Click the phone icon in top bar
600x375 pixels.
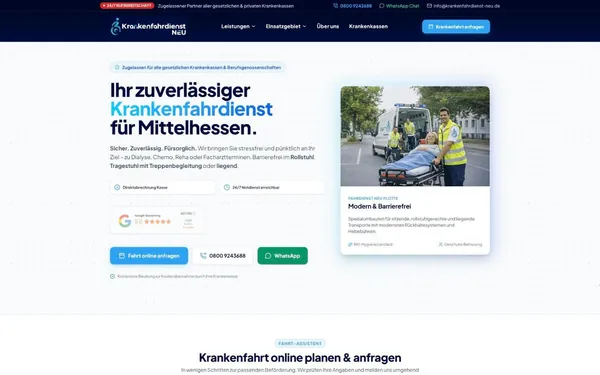point(336,6)
